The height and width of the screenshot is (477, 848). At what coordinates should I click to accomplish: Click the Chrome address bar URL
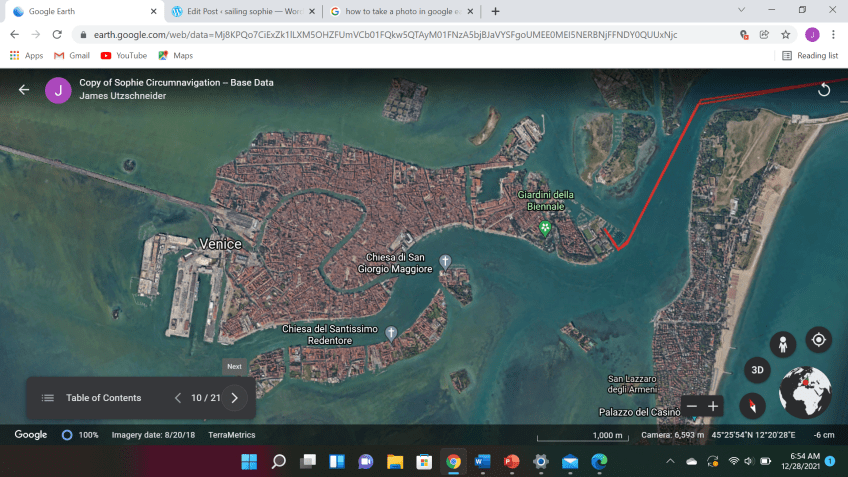[x=380, y=34]
